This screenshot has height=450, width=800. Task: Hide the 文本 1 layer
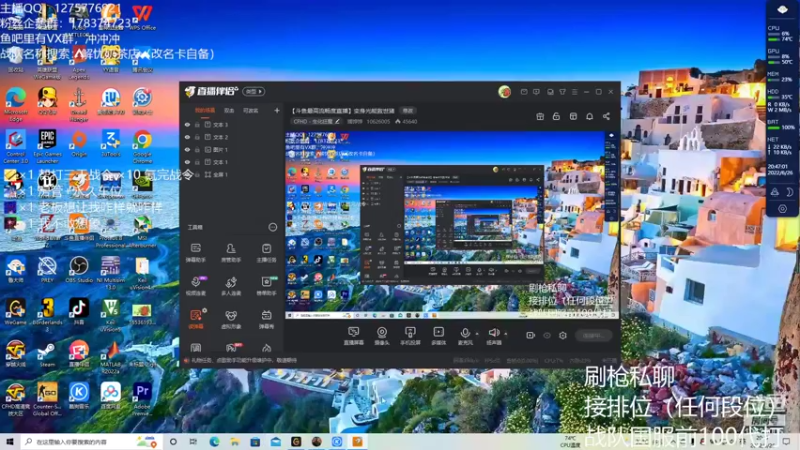pos(187,162)
